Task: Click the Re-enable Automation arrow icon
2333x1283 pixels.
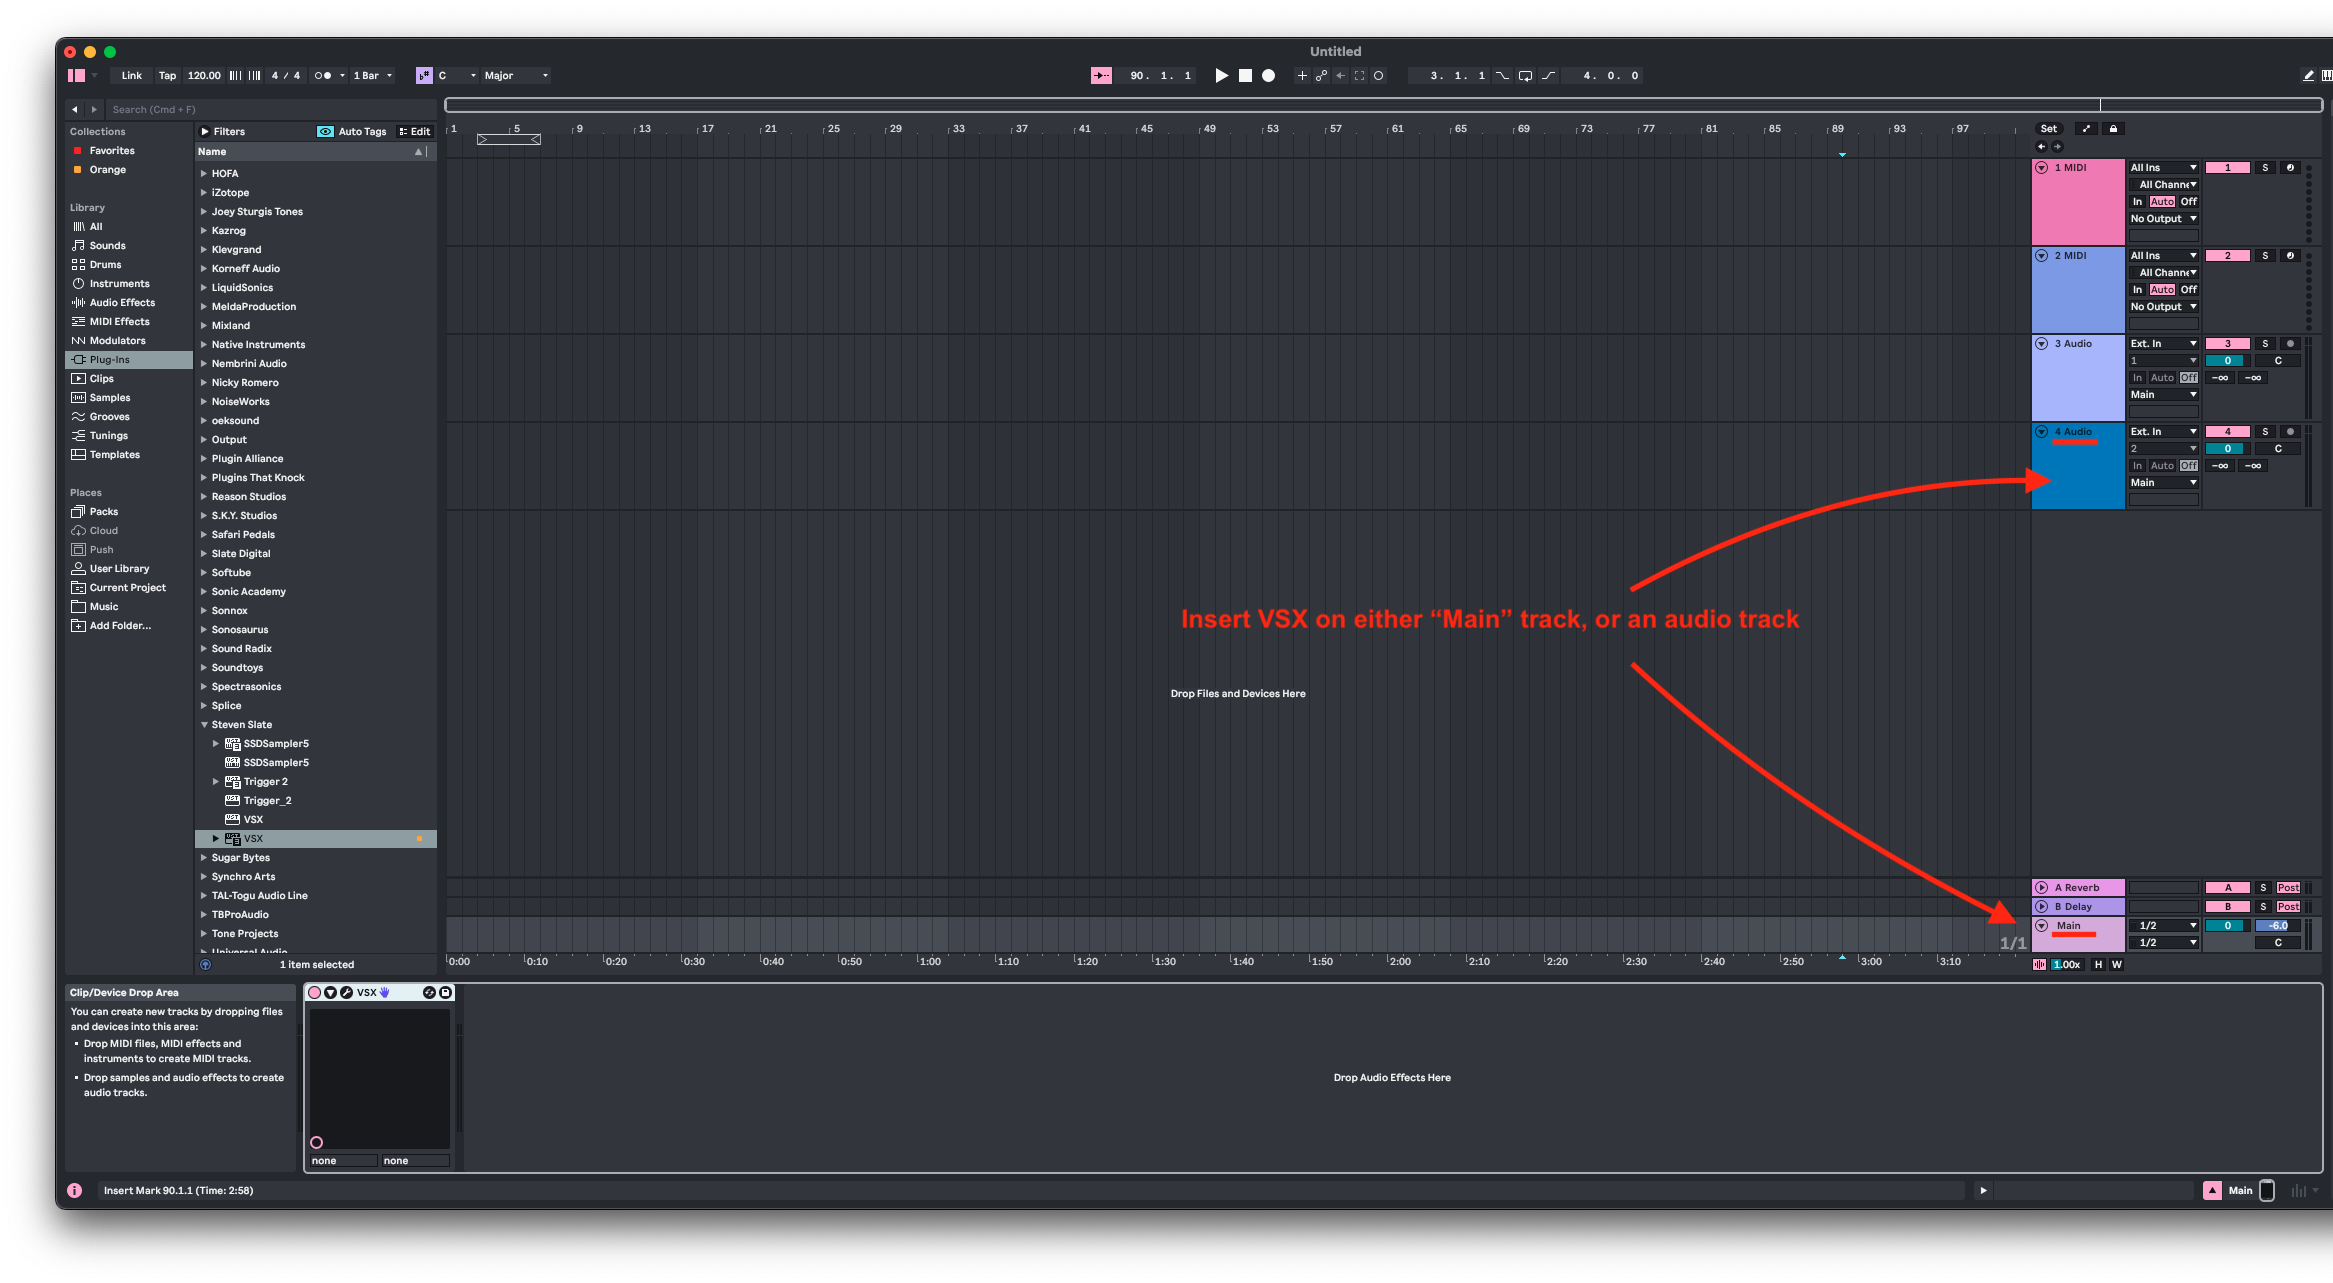Action: [1340, 76]
